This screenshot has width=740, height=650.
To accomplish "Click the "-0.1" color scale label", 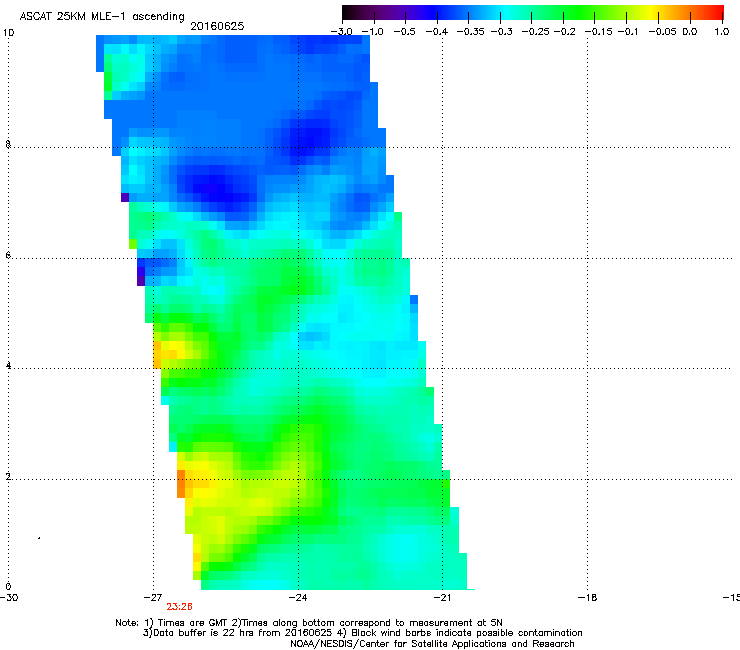I will [628, 32].
